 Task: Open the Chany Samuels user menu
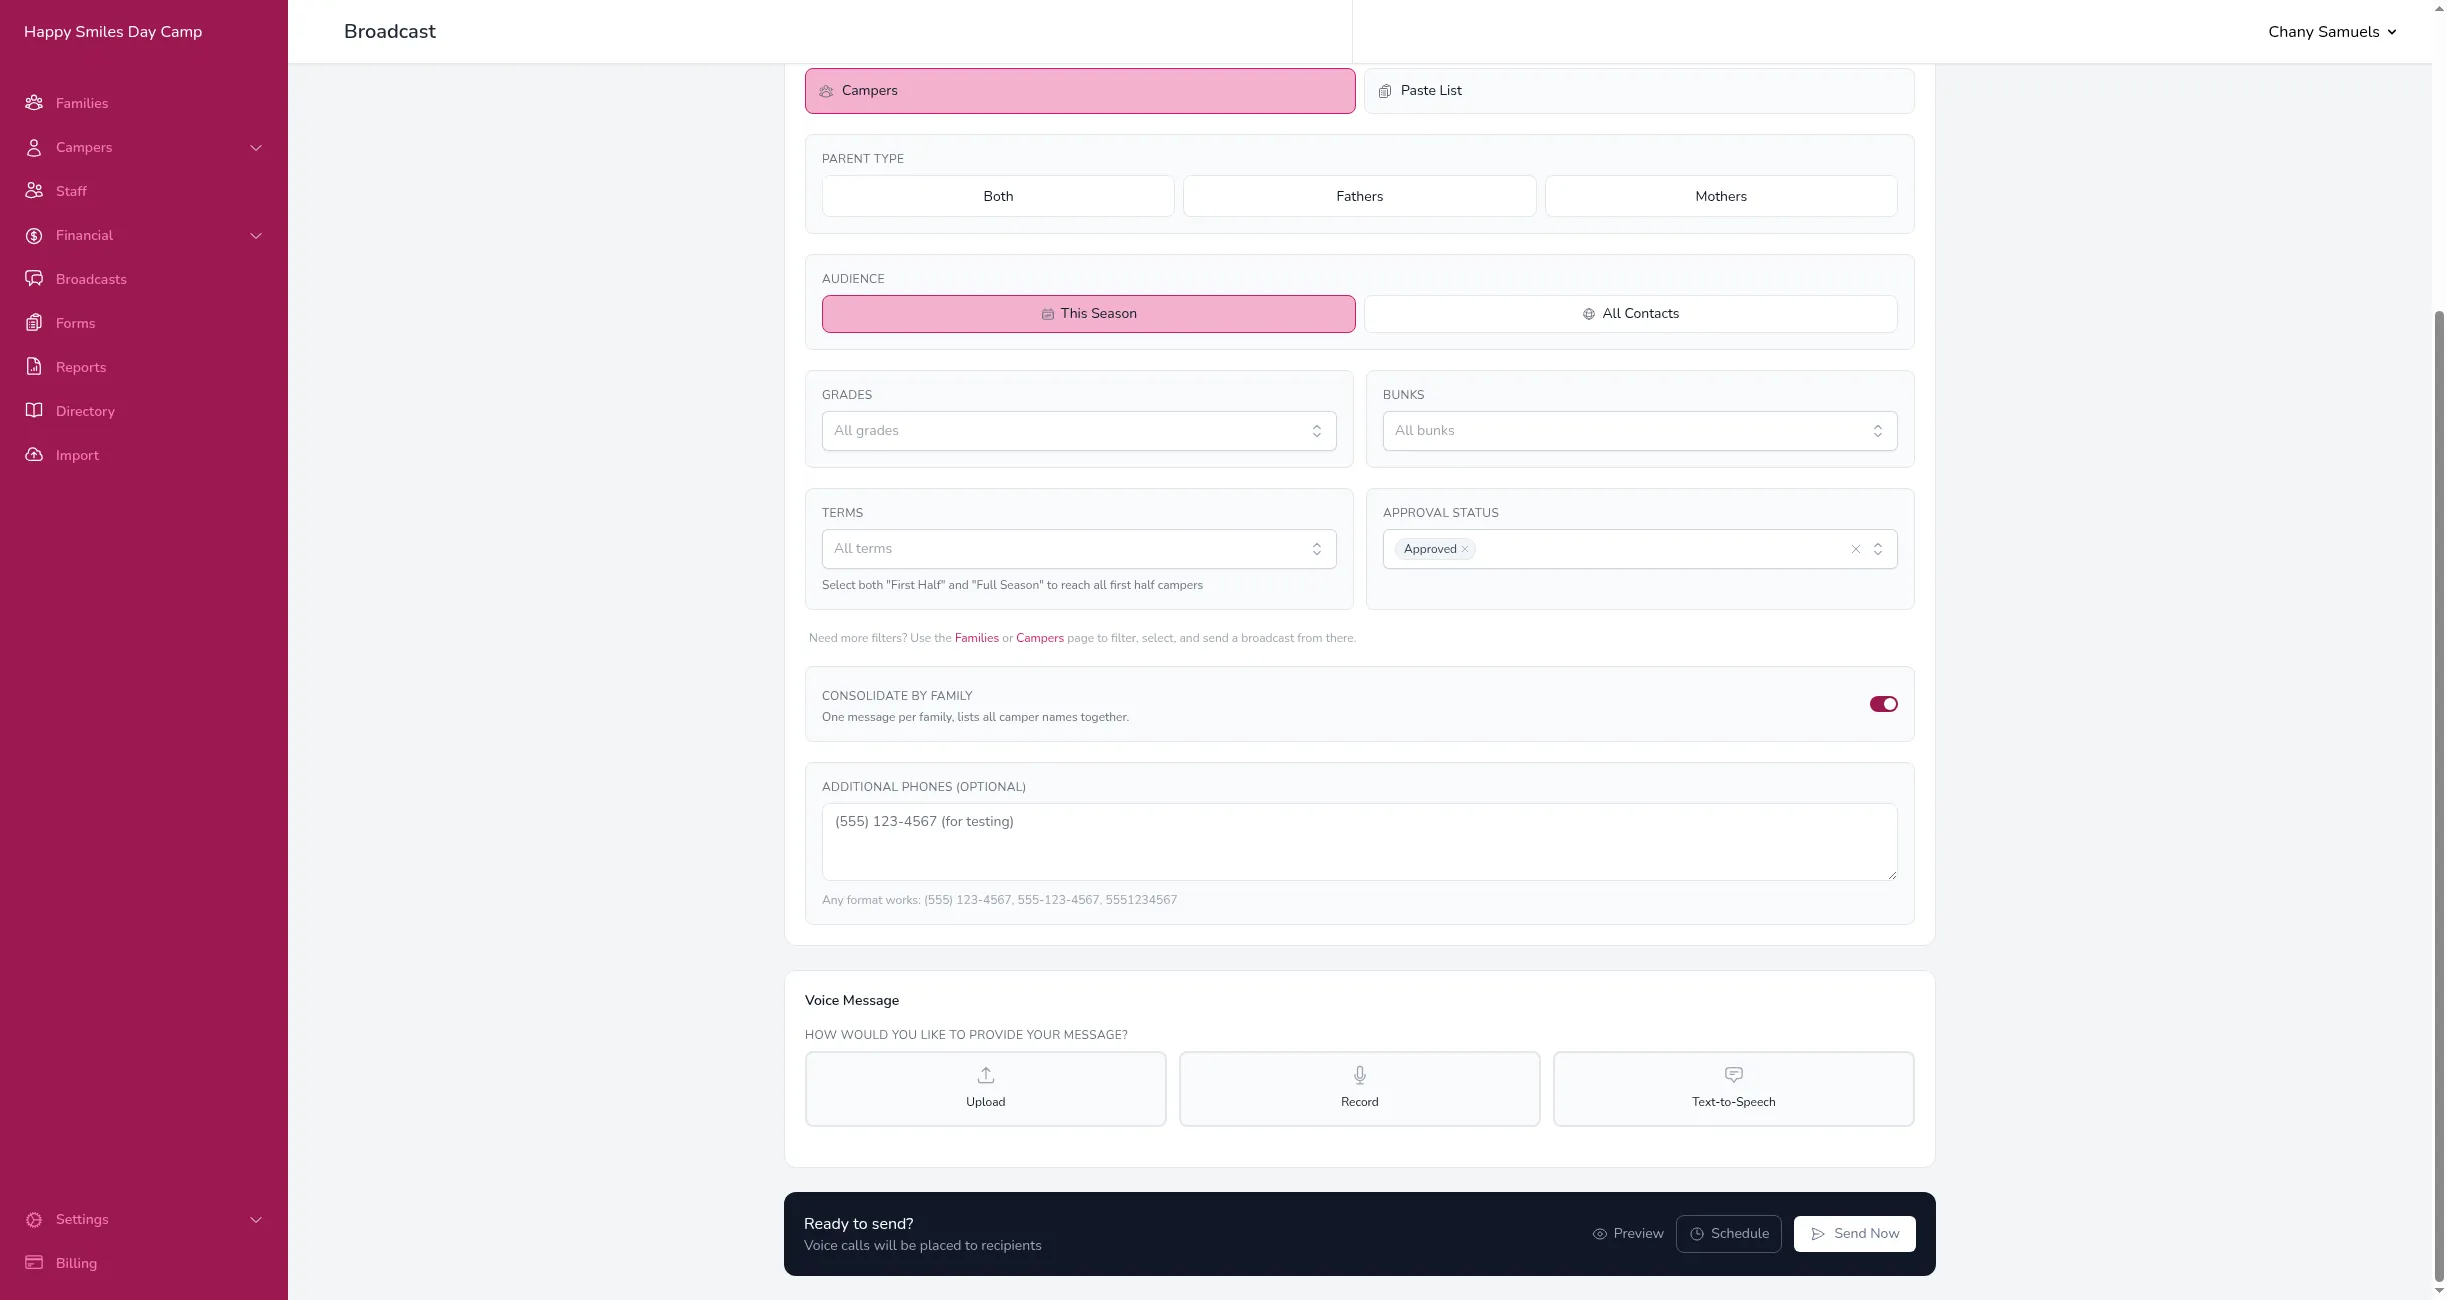(2332, 32)
